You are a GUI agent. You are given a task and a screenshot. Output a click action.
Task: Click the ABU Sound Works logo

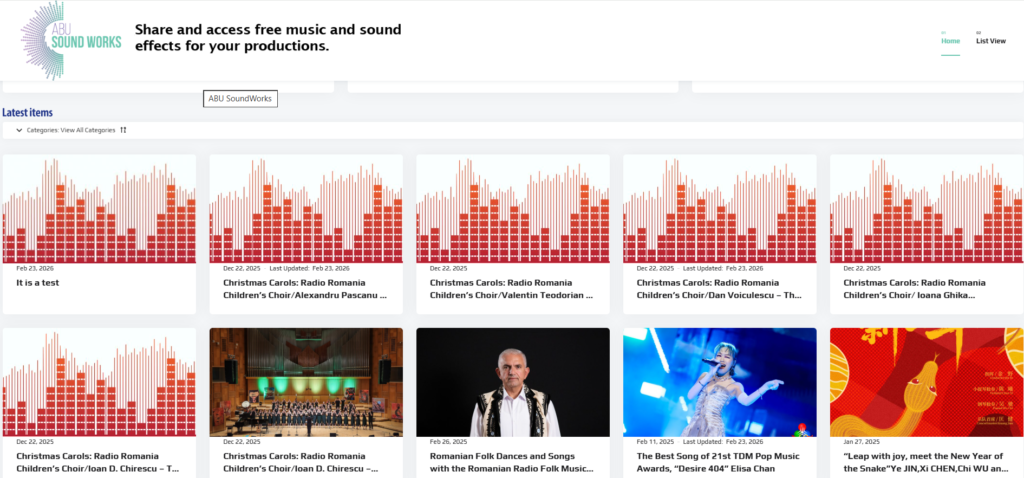71,40
